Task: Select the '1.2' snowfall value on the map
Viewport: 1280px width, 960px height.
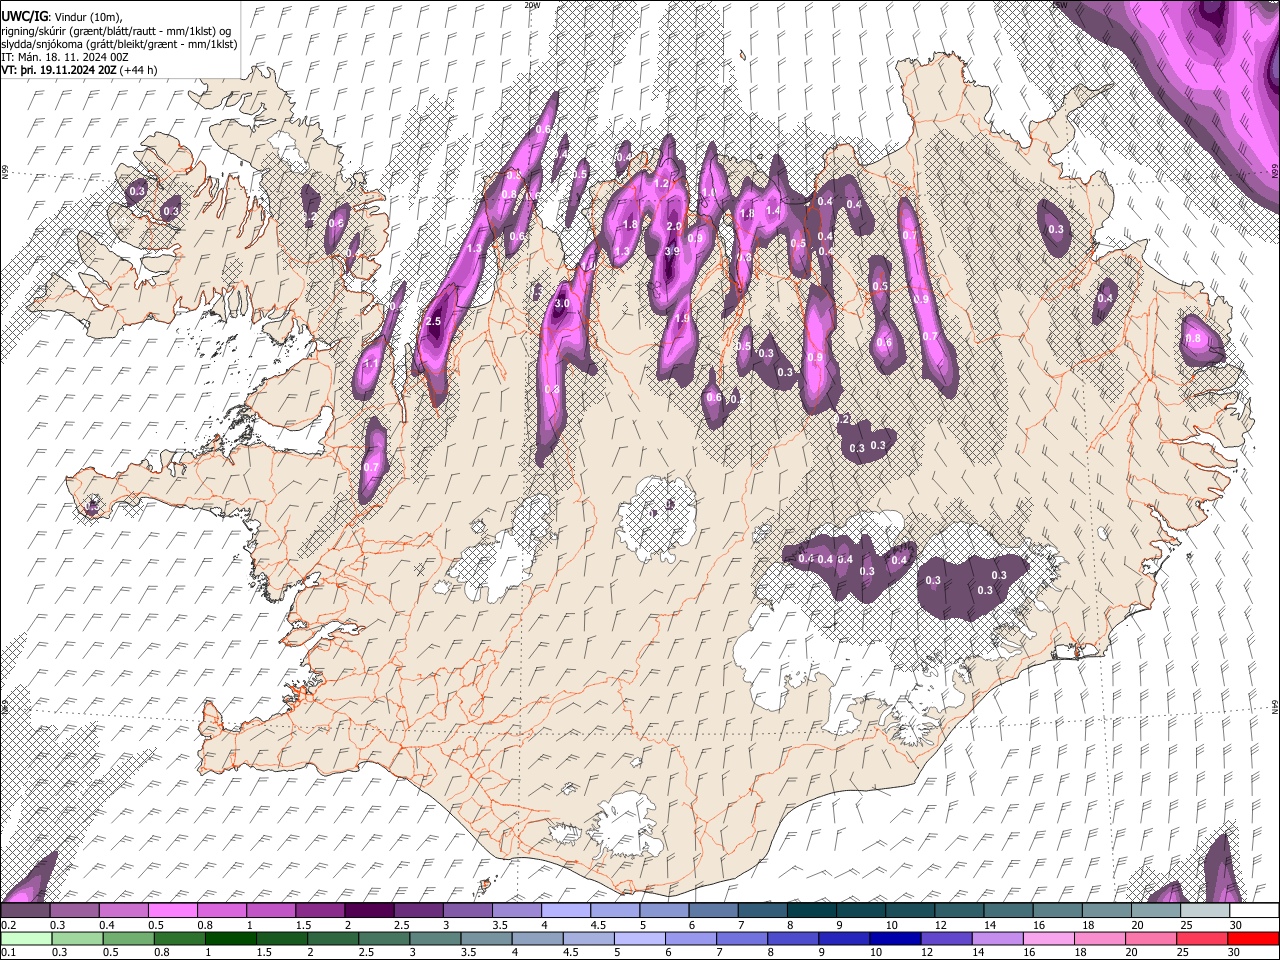Action: click(660, 184)
